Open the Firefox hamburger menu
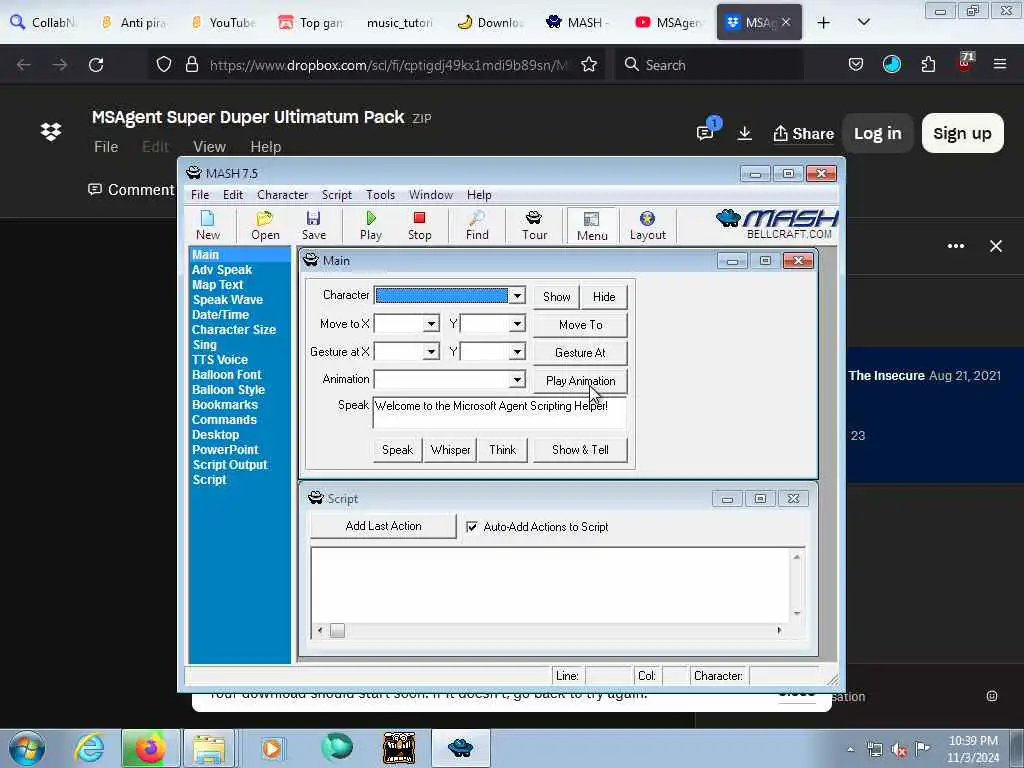 [1000, 64]
